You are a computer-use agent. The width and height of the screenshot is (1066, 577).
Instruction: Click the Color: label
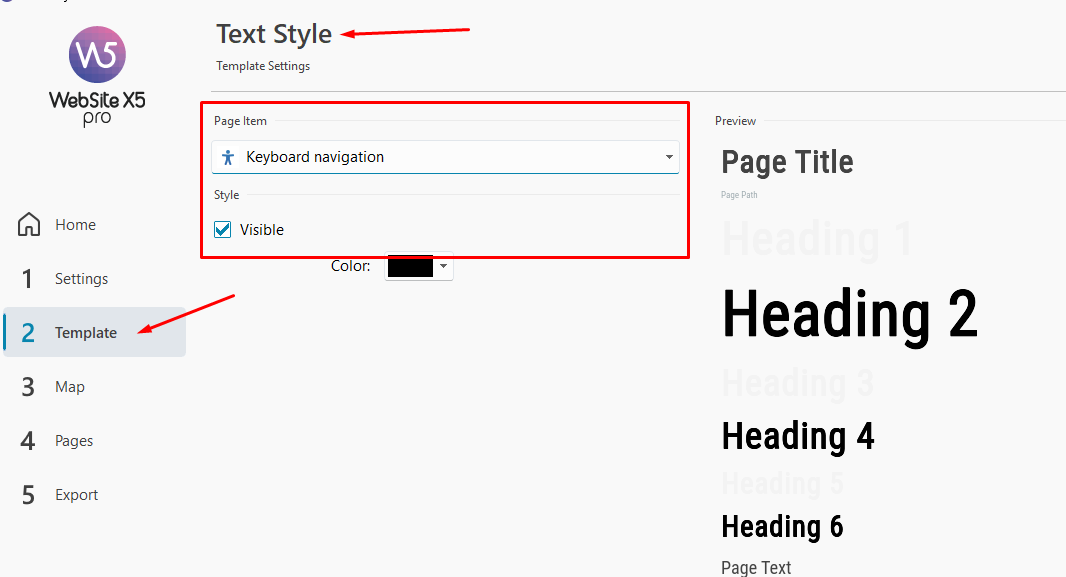[350, 266]
